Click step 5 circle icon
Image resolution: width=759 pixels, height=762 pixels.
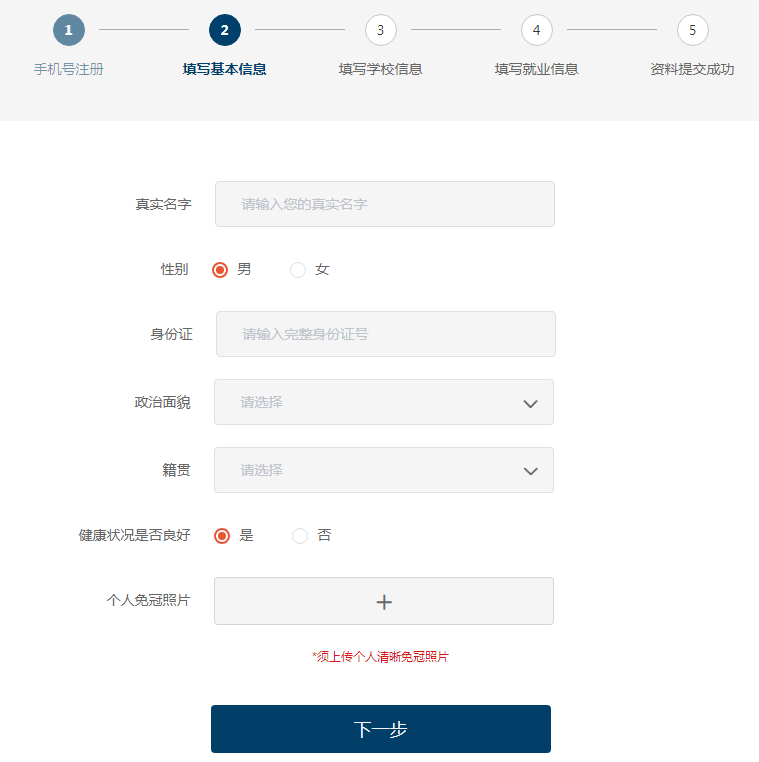[692, 30]
